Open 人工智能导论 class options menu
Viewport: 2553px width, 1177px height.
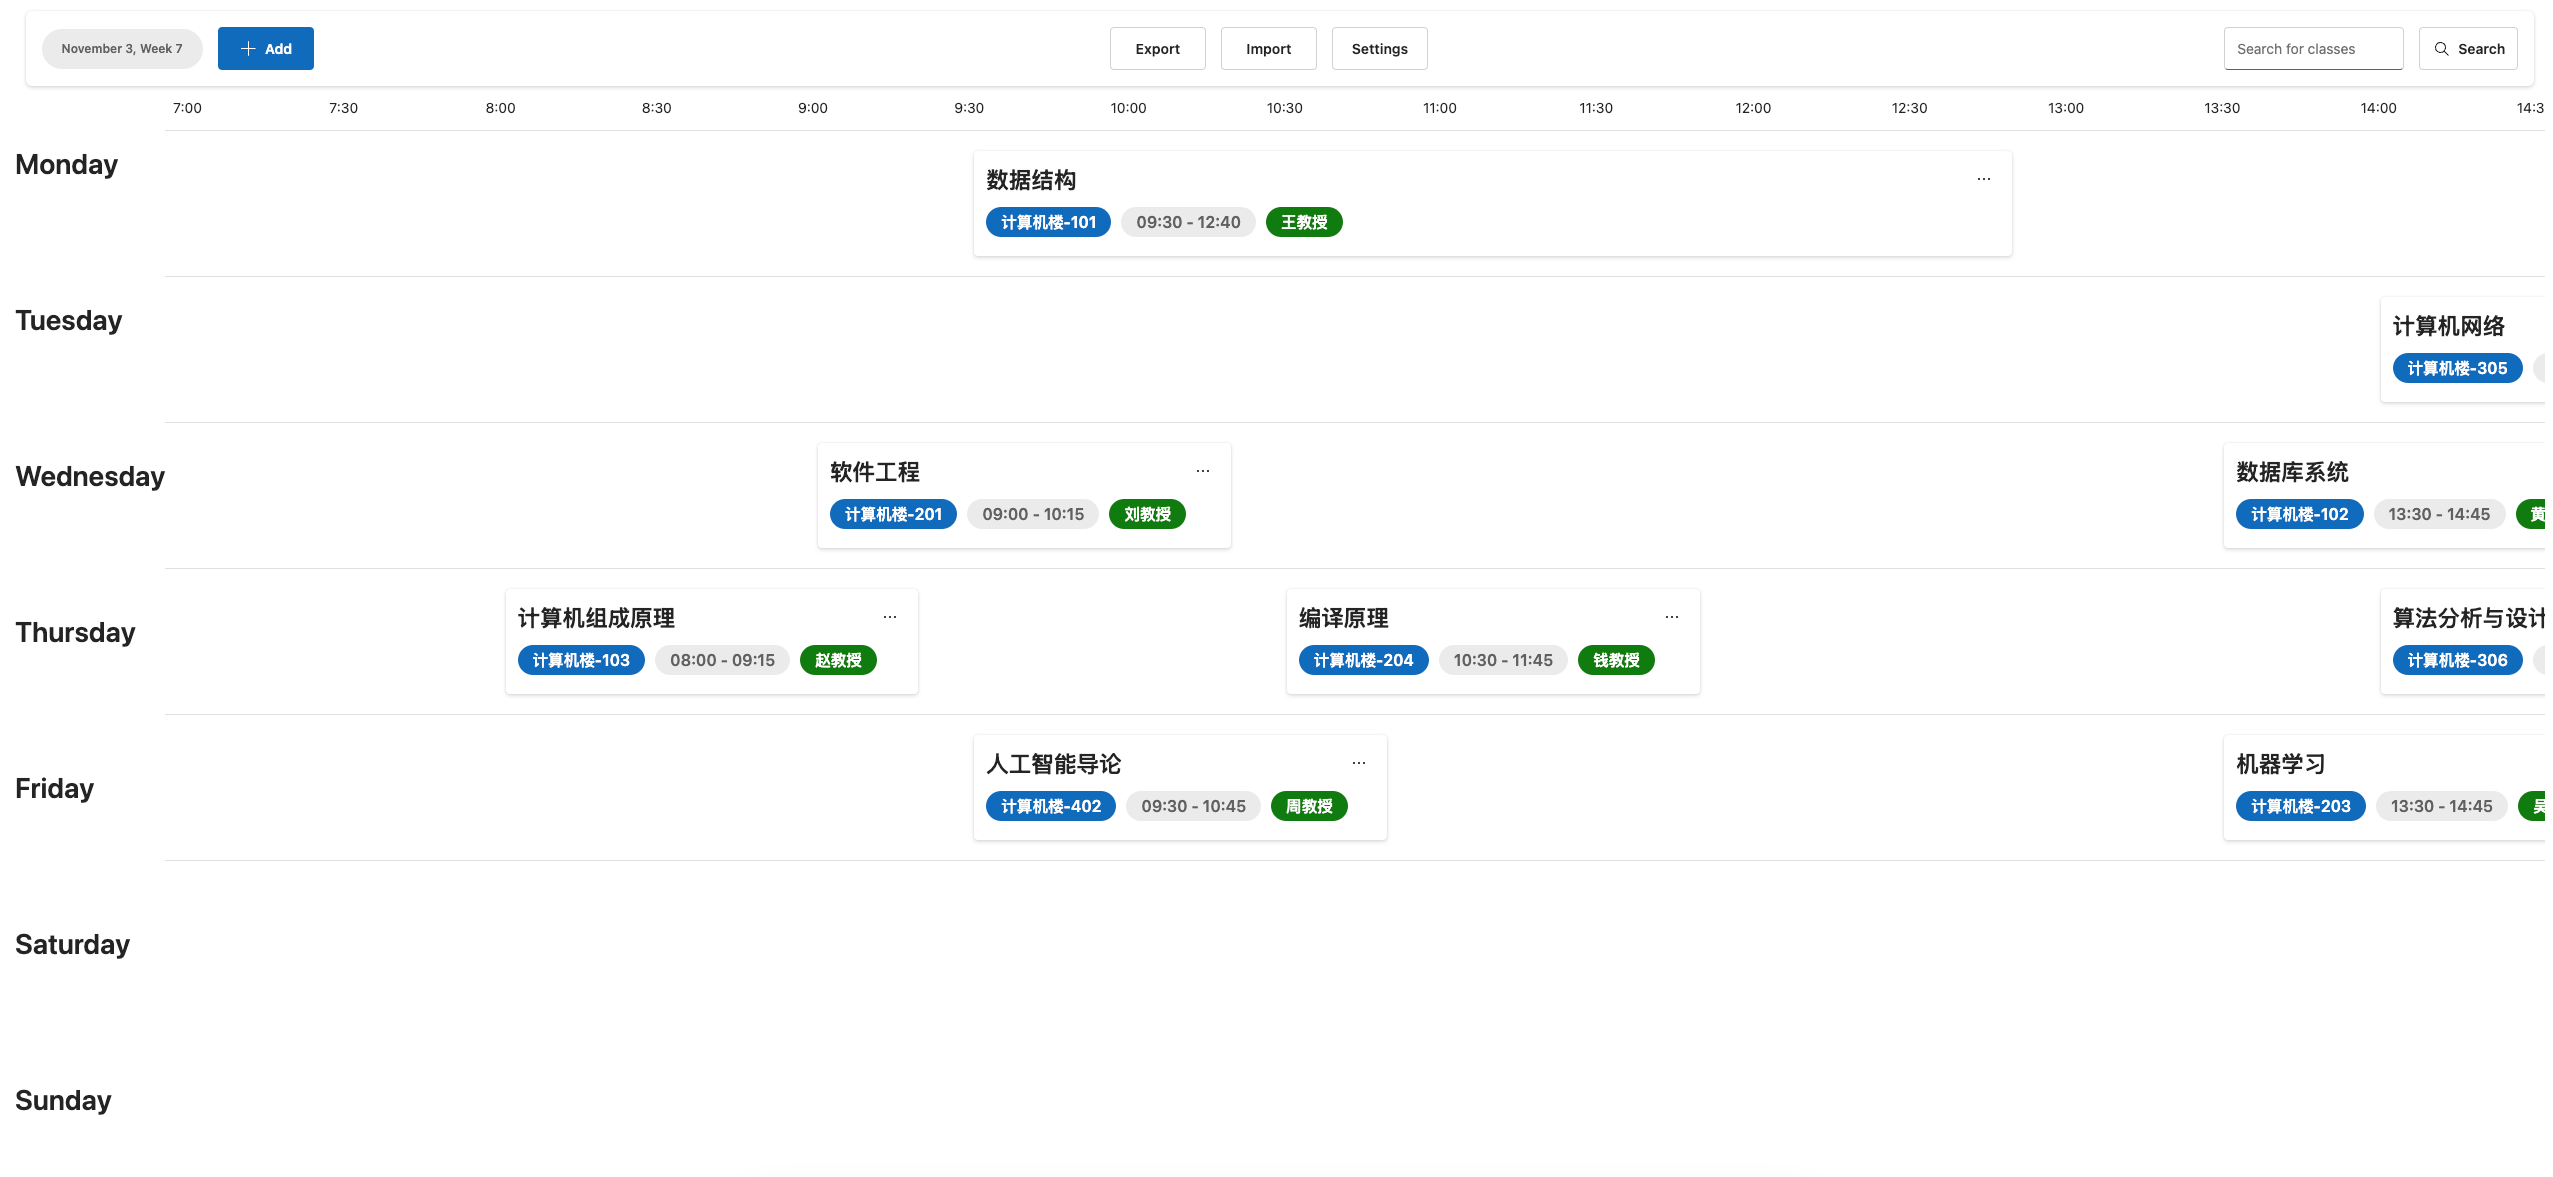pyautogui.click(x=1361, y=764)
